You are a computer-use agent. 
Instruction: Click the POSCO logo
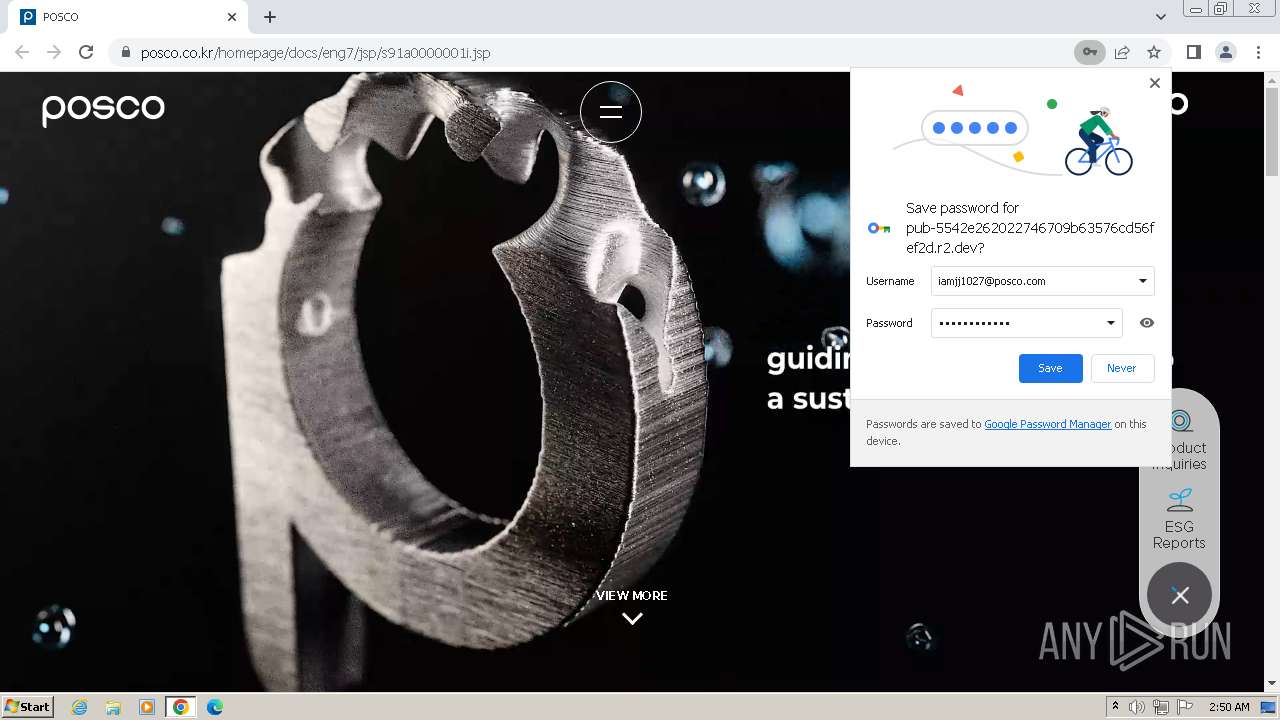click(103, 109)
